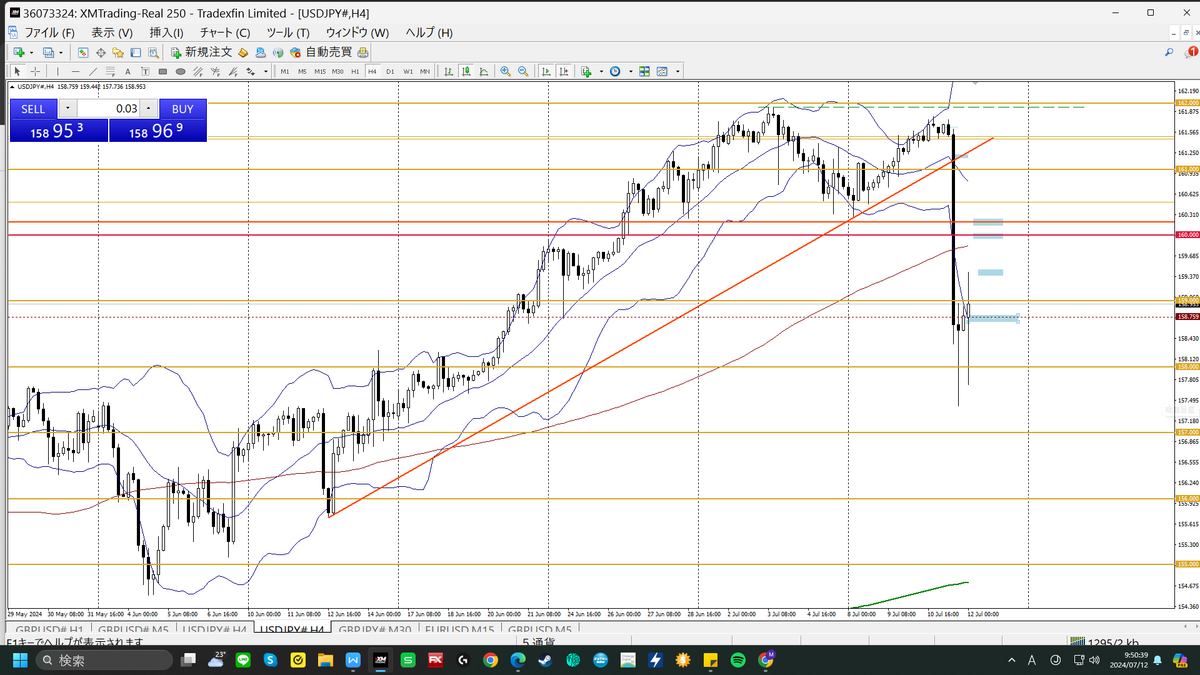
Task: Display chart as bar chart
Action: pyautogui.click(x=447, y=71)
